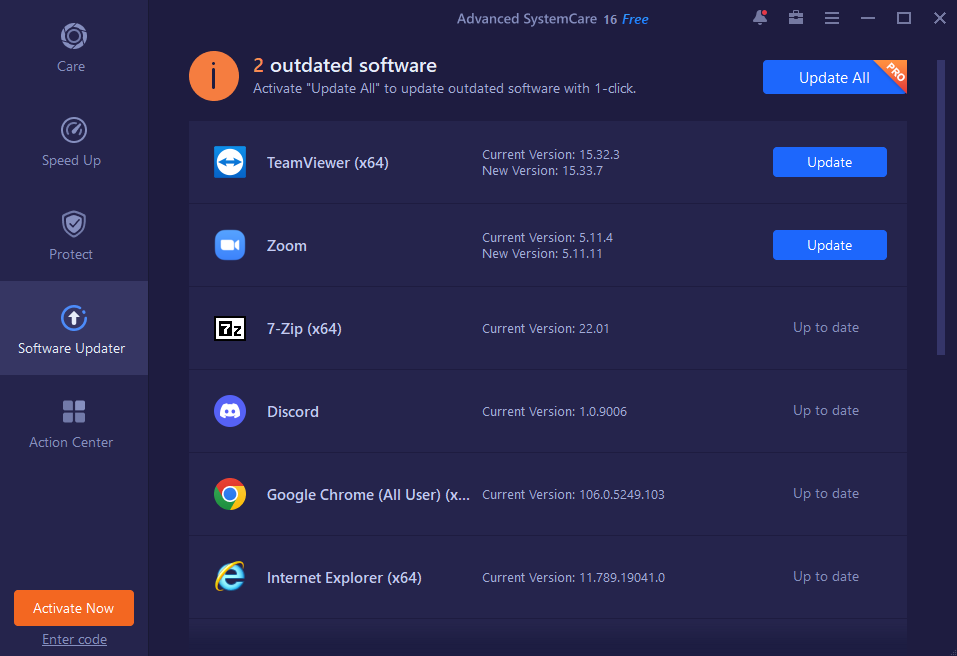Click Google Chrome's Up to date status
The image size is (957, 656).
(826, 494)
